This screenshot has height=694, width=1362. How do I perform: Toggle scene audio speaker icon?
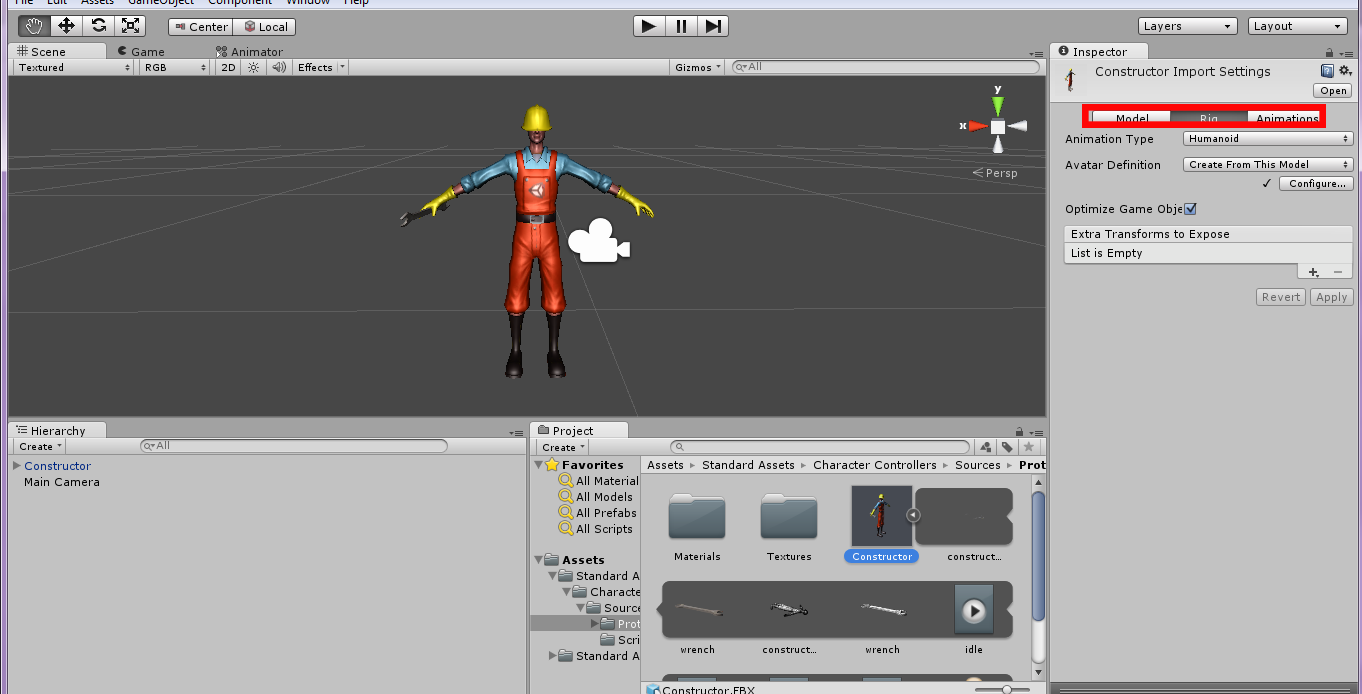tap(278, 67)
